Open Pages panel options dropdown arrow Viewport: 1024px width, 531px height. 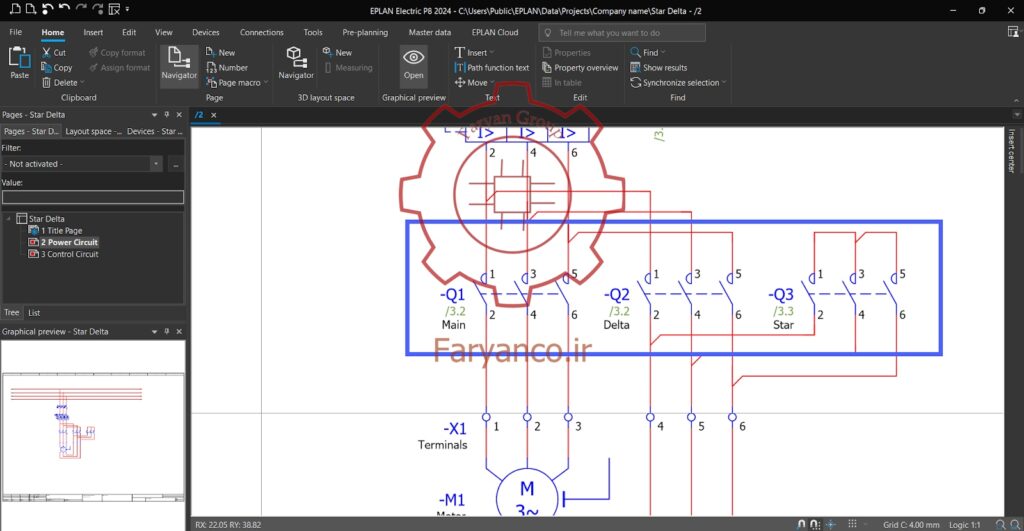[155, 114]
